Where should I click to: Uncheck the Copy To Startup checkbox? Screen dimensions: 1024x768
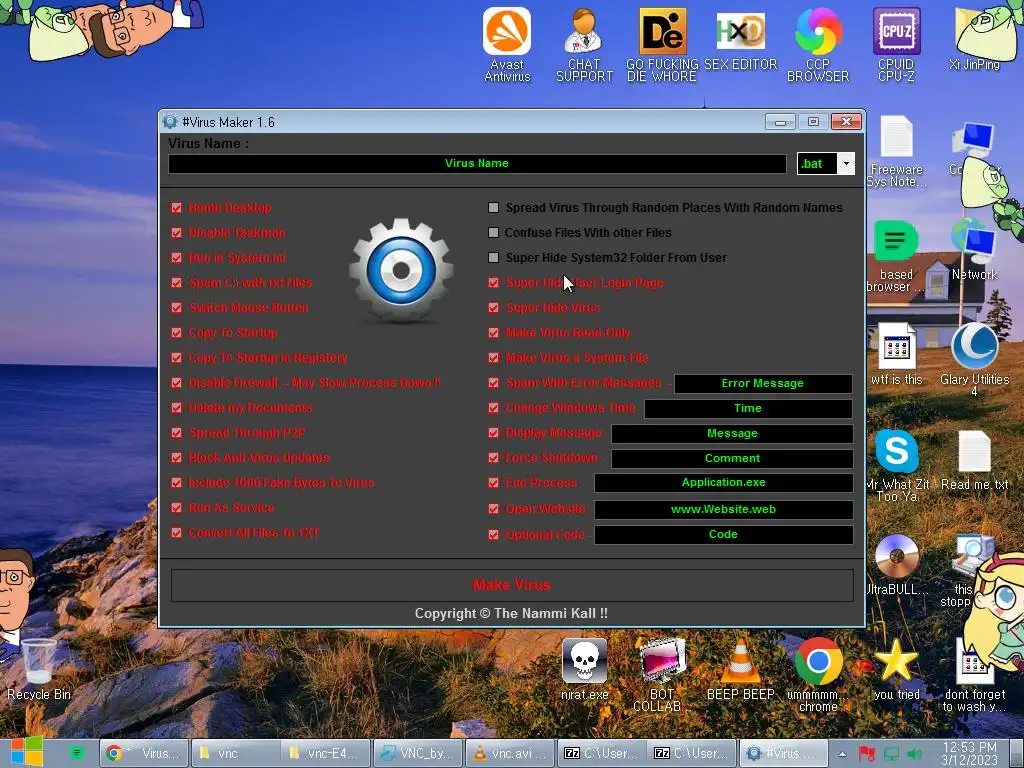[176, 332]
